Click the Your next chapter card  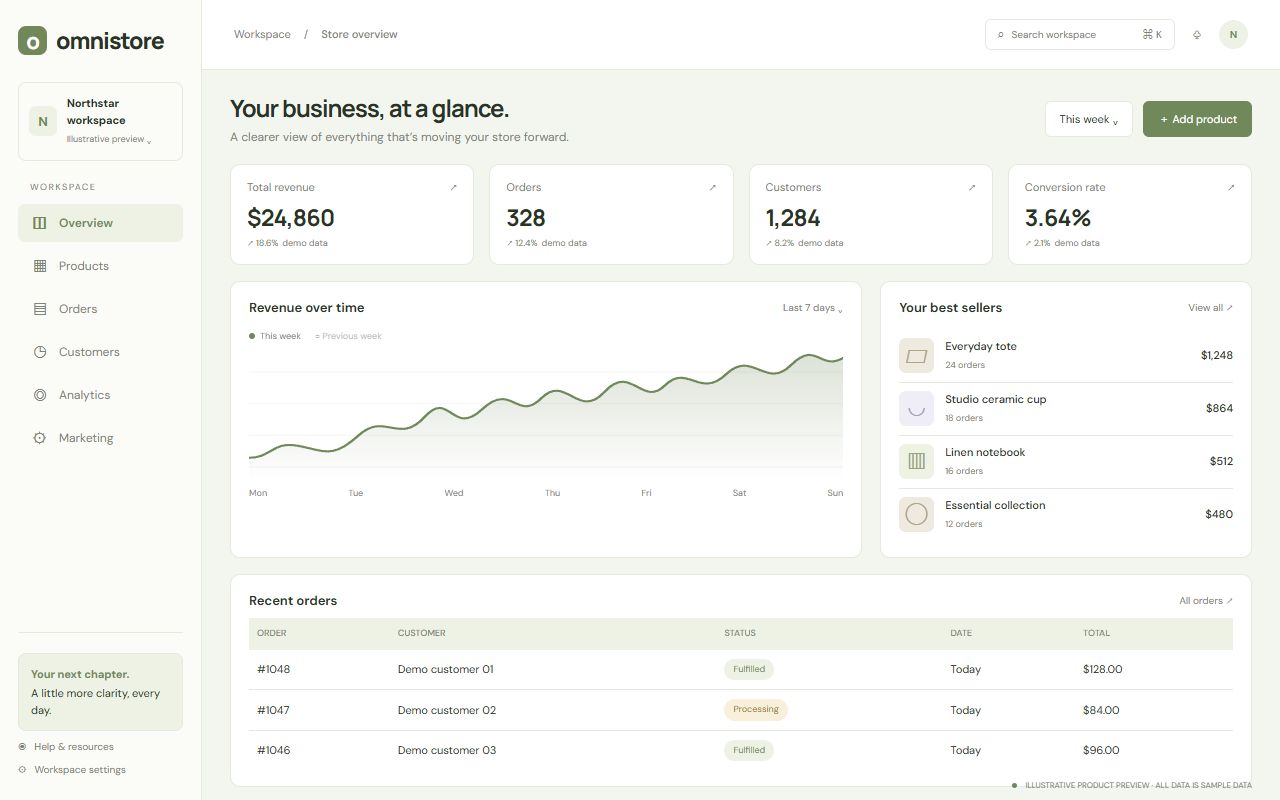click(x=100, y=692)
